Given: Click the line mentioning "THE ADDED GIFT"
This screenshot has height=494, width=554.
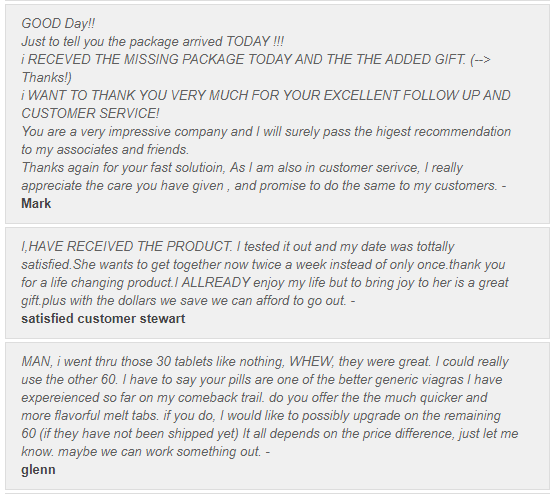Looking at the screenshot, I should coord(256,59).
